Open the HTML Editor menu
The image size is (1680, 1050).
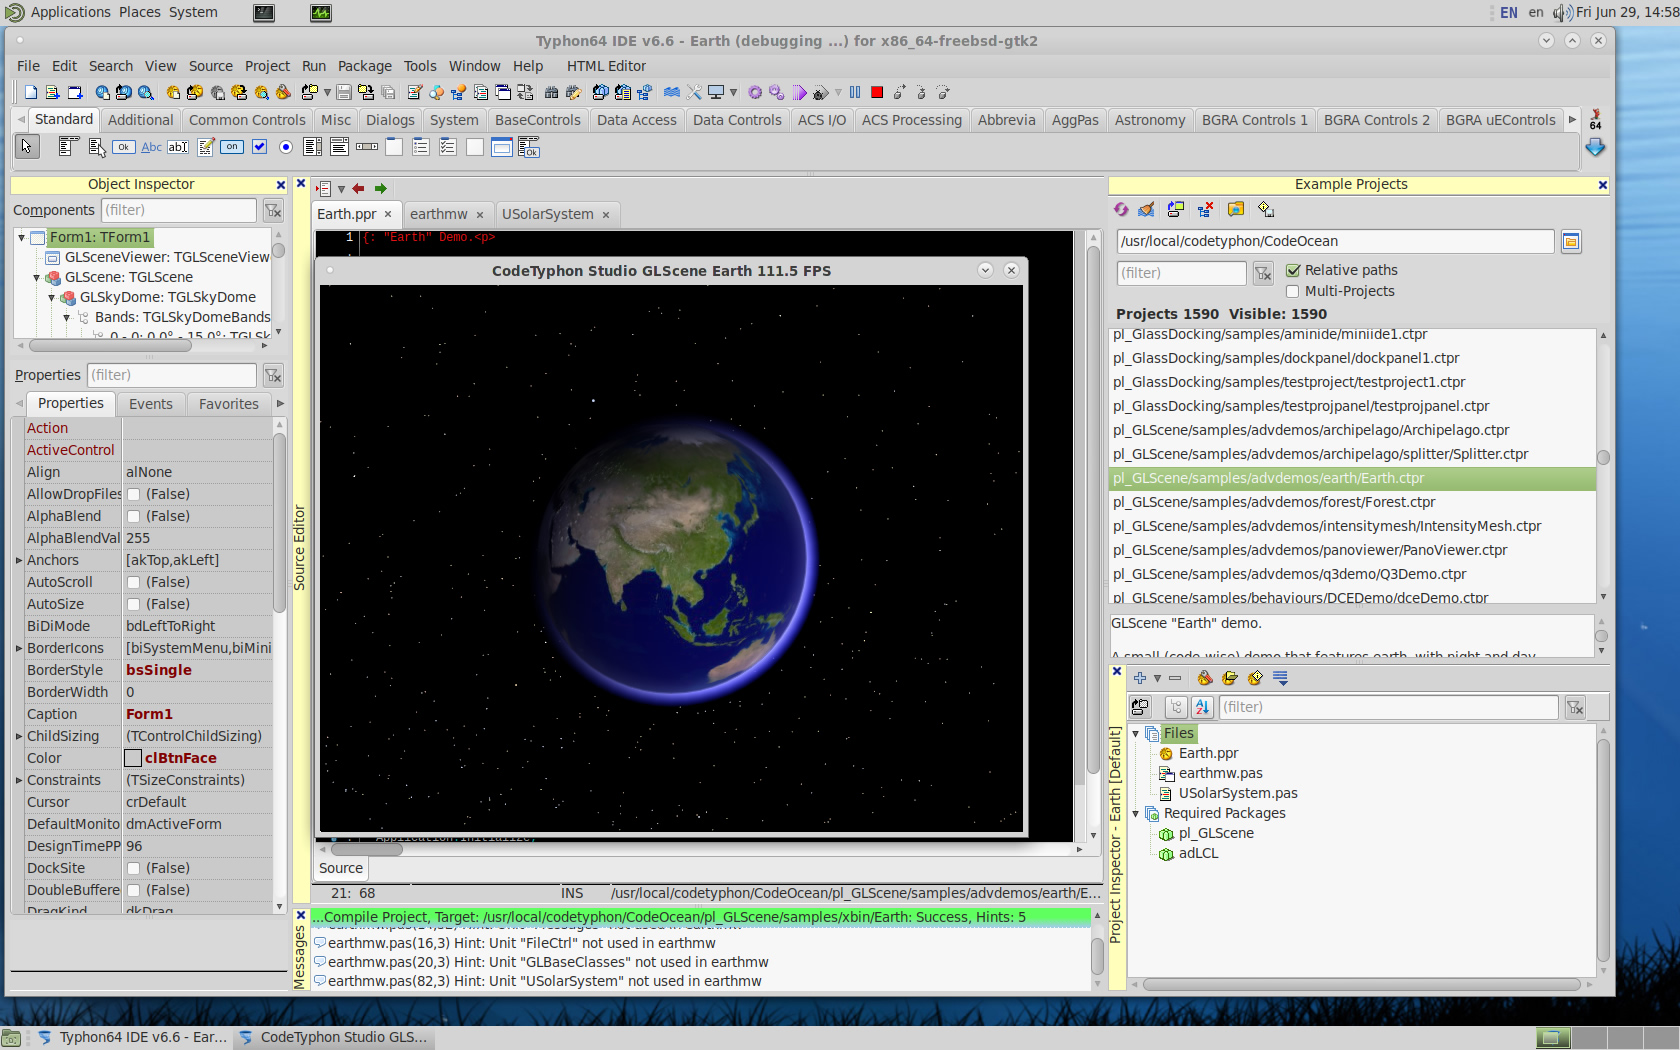[606, 66]
